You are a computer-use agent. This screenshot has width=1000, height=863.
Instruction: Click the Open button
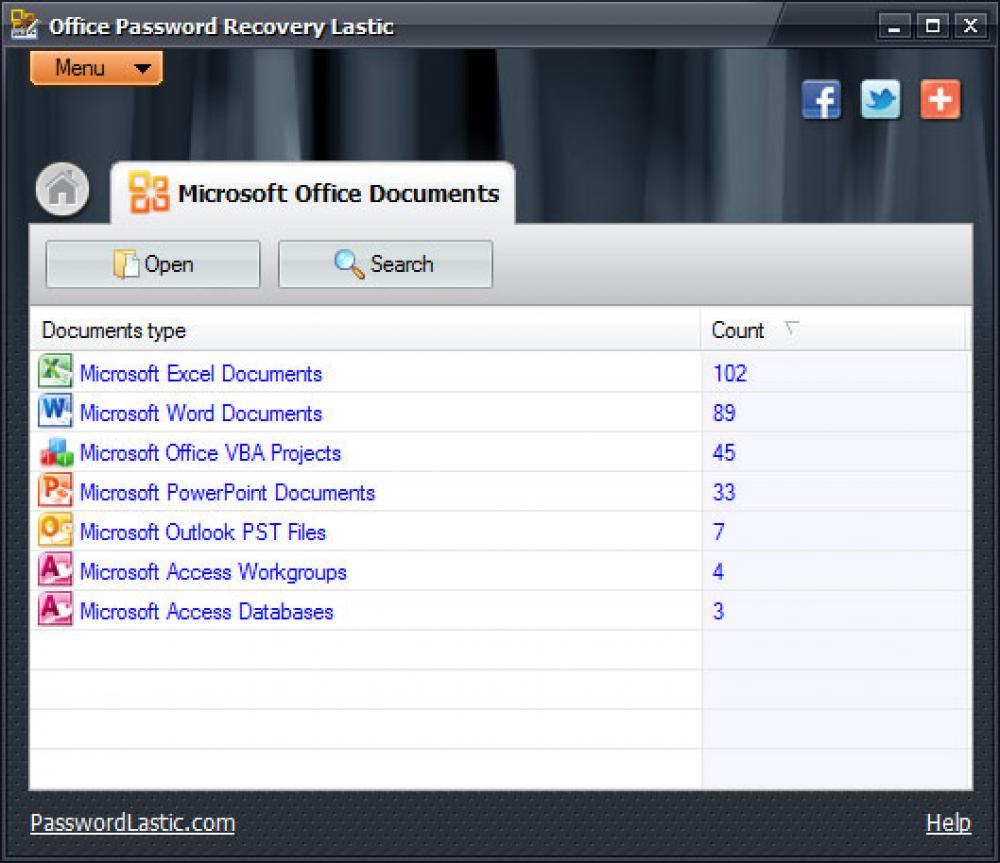click(x=152, y=263)
